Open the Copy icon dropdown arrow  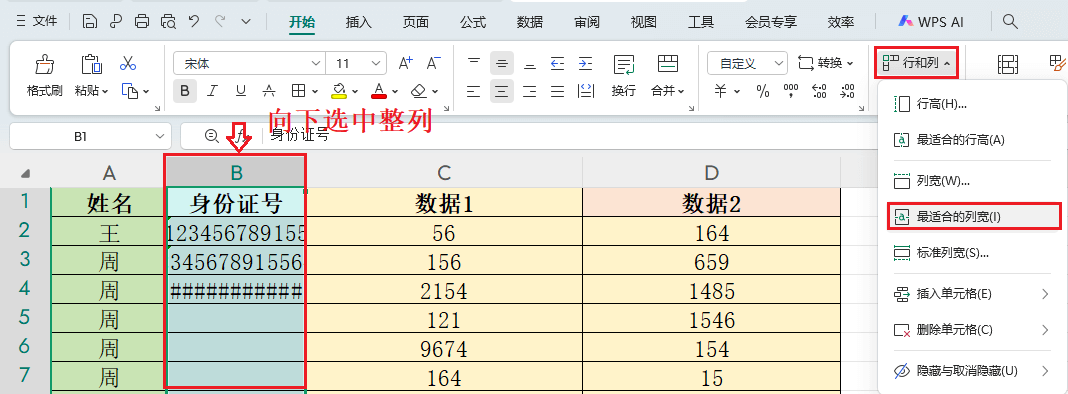click(146, 91)
